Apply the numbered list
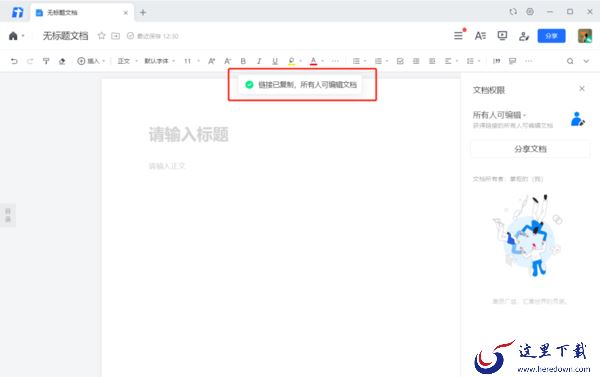This screenshot has width=600, height=377. 378,61
